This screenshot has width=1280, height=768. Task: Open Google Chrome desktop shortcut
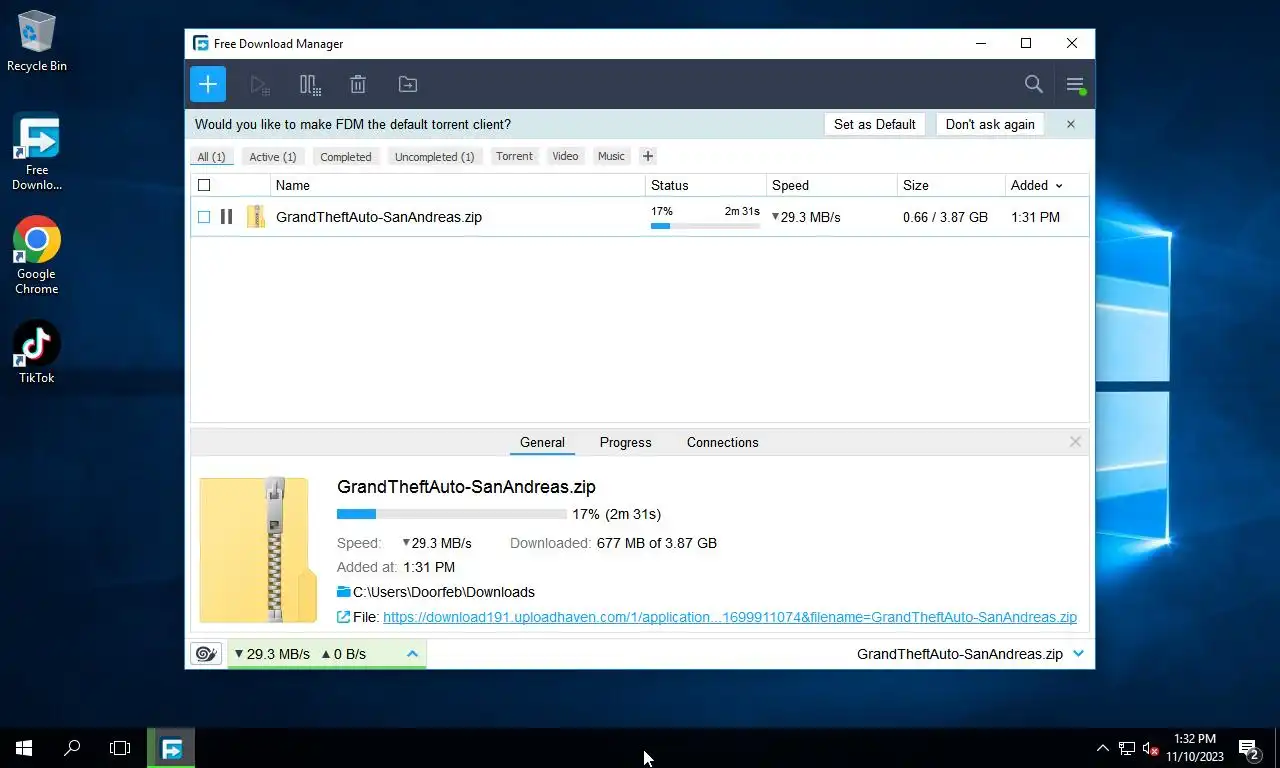[x=37, y=256]
